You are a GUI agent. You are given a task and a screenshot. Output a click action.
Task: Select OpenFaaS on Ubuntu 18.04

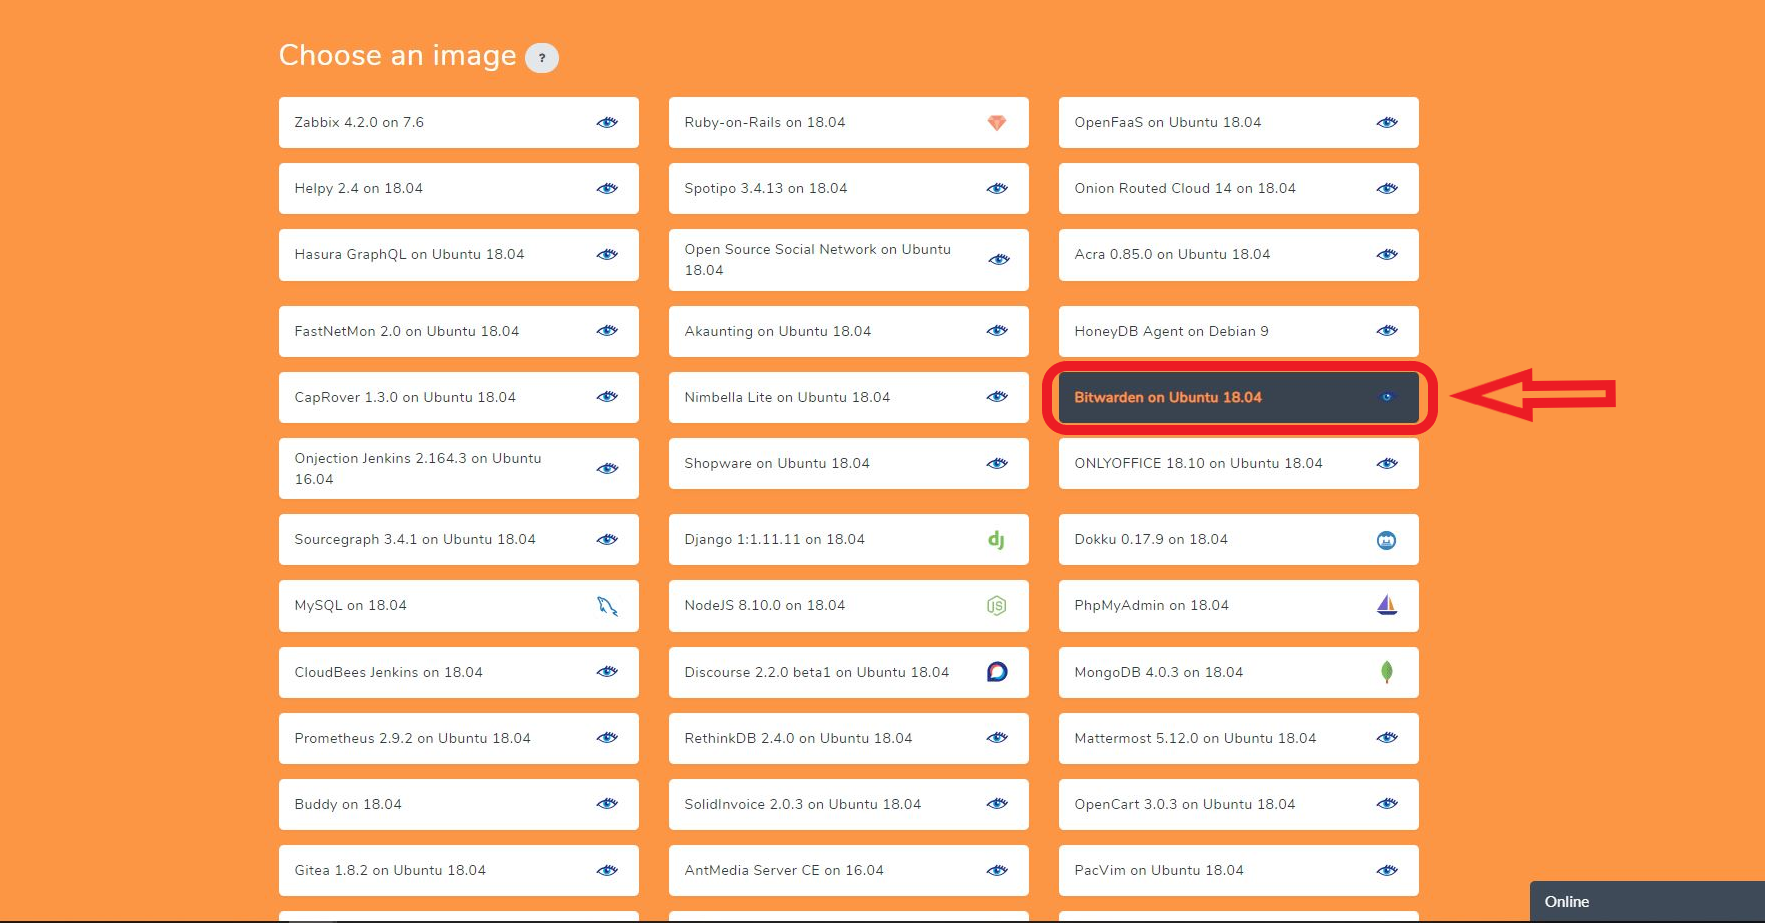coord(1239,123)
